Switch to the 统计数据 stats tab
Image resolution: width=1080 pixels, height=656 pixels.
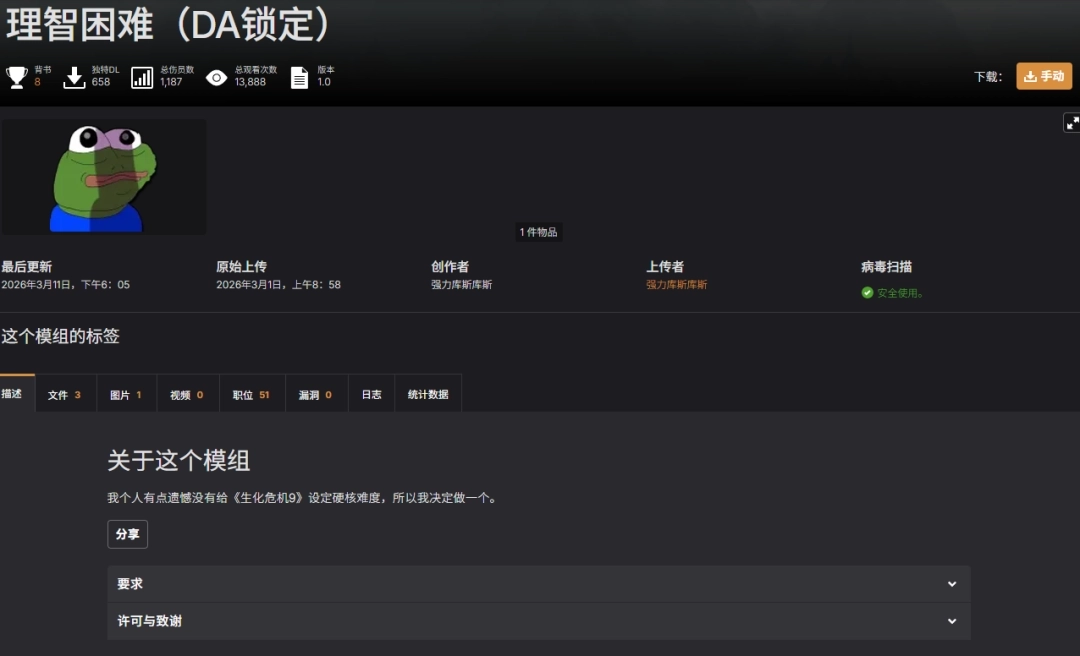point(428,395)
